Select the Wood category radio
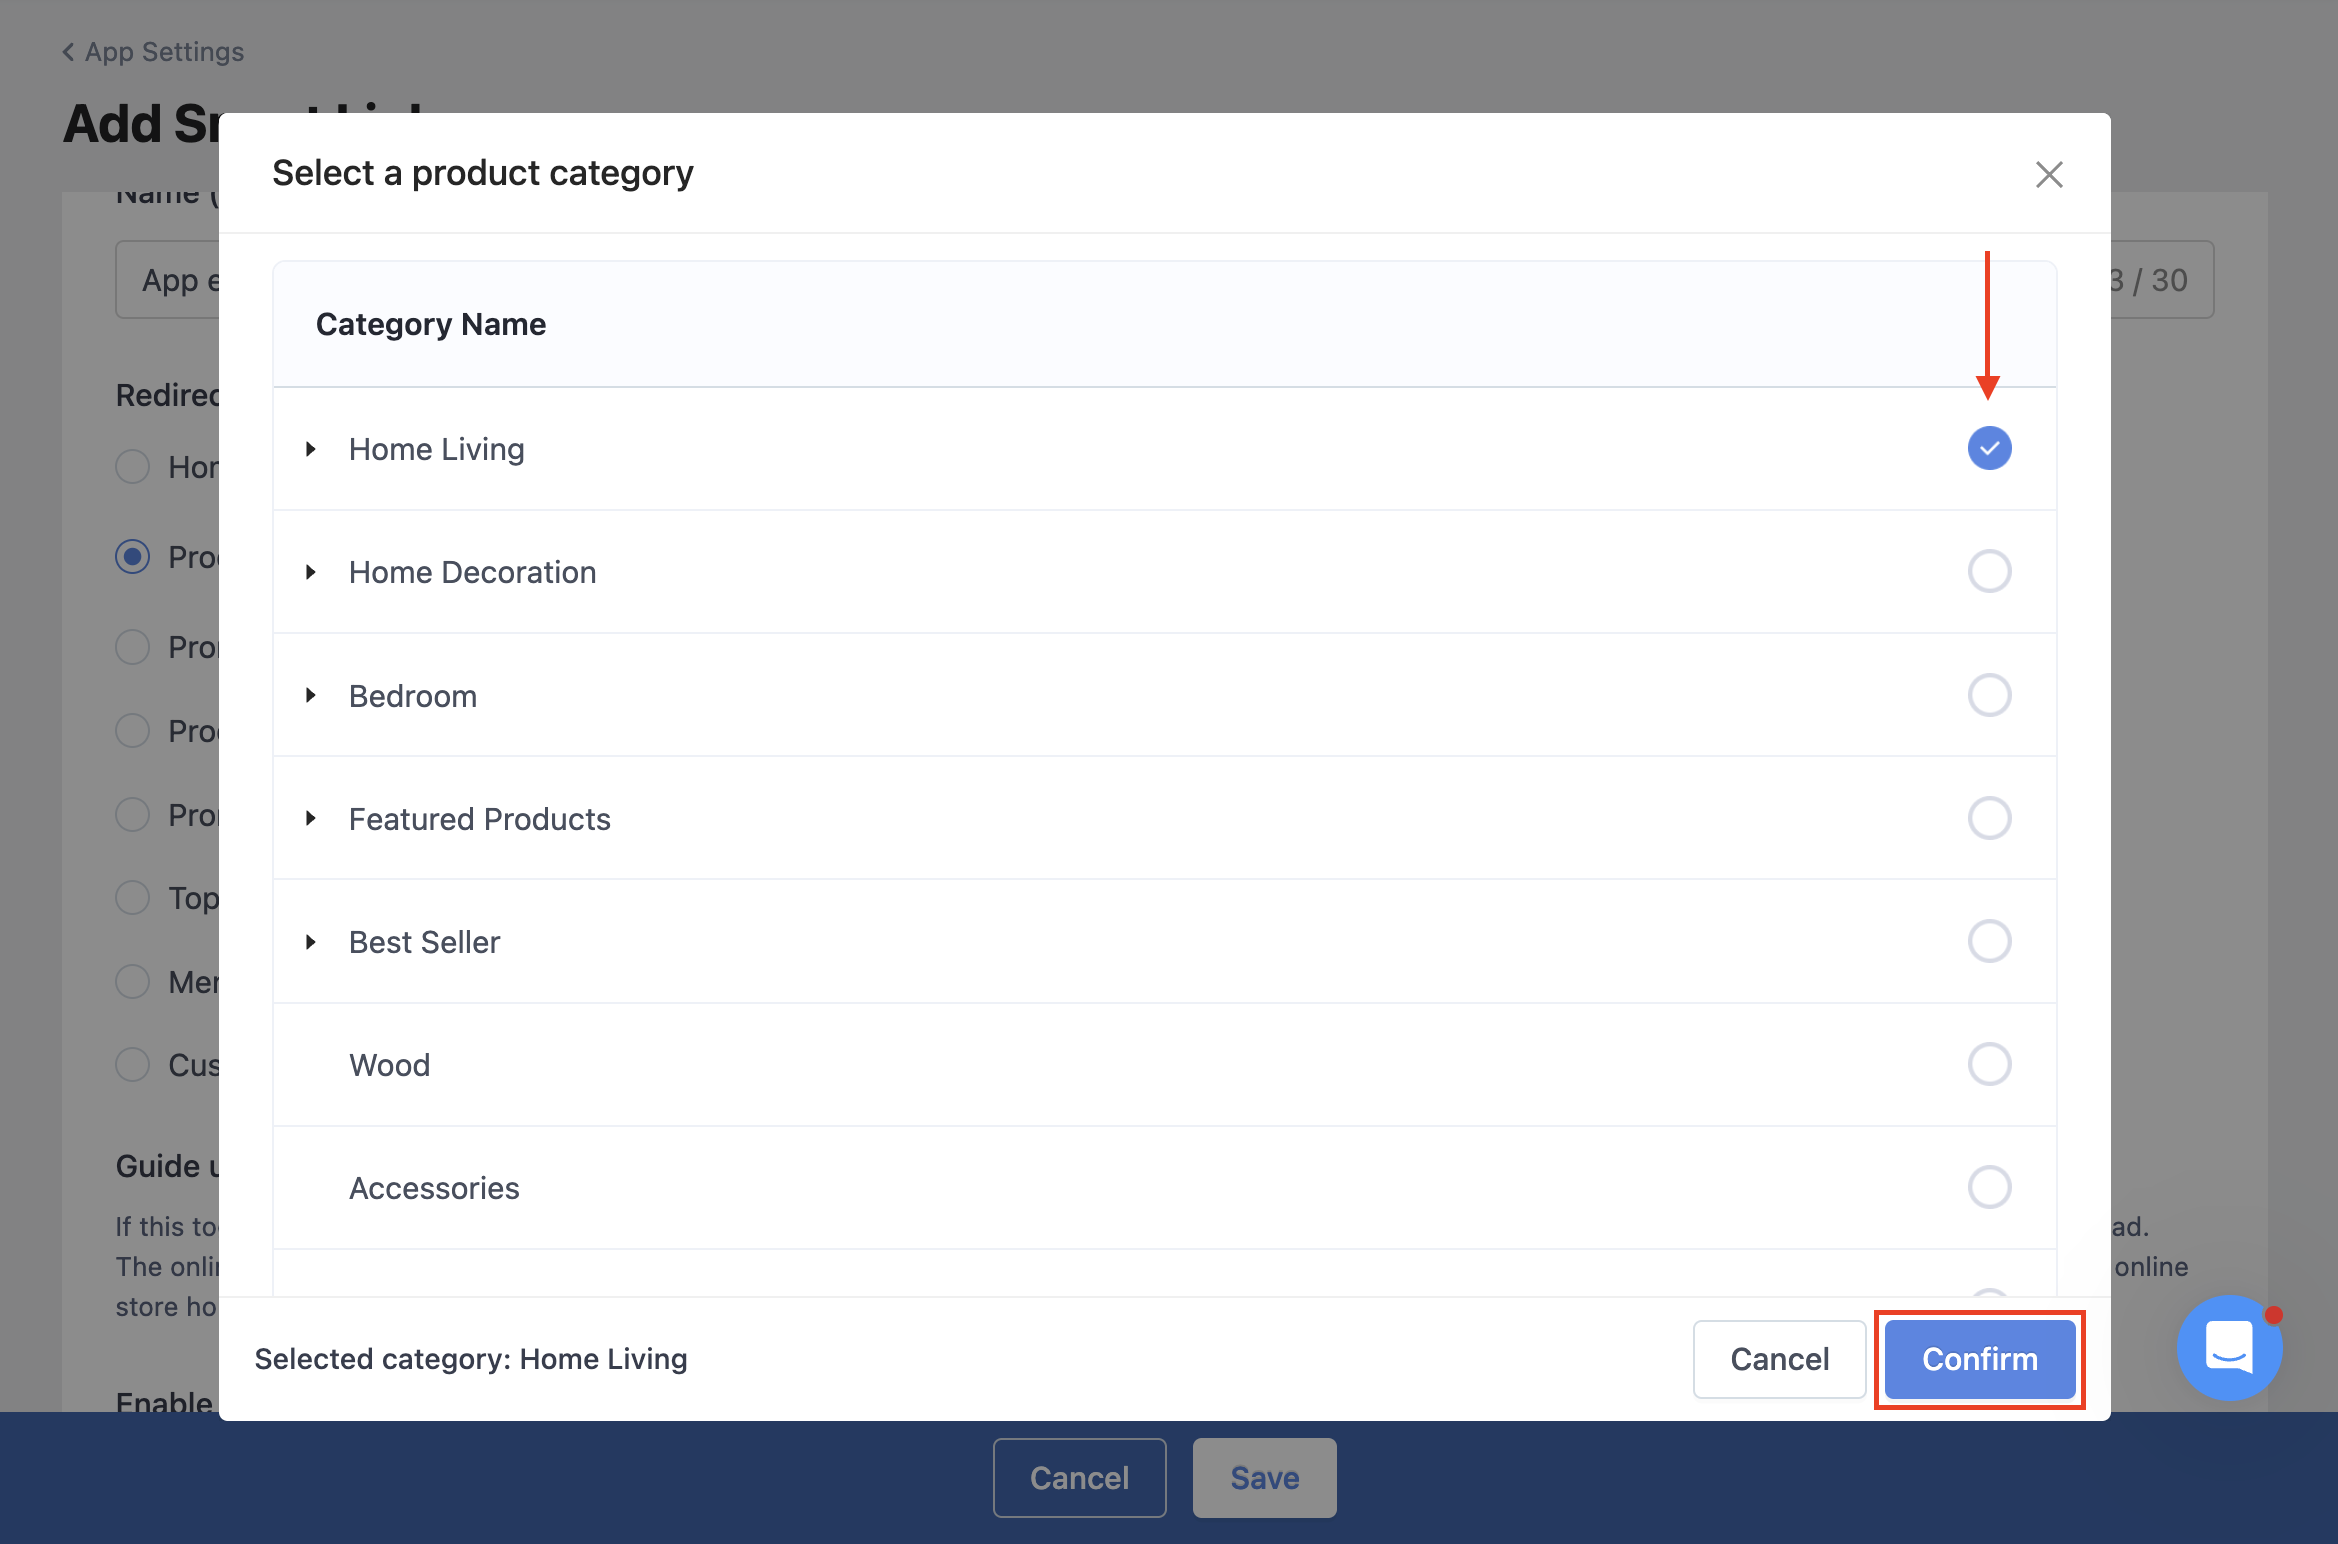 click(1989, 1064)
